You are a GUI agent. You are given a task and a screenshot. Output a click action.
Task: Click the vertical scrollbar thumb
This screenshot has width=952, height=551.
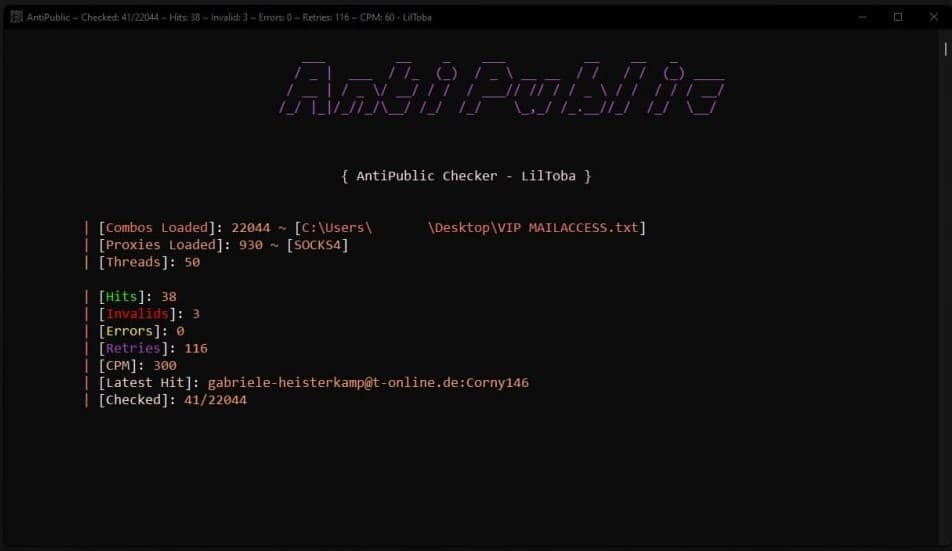click(x=945, y=49)
